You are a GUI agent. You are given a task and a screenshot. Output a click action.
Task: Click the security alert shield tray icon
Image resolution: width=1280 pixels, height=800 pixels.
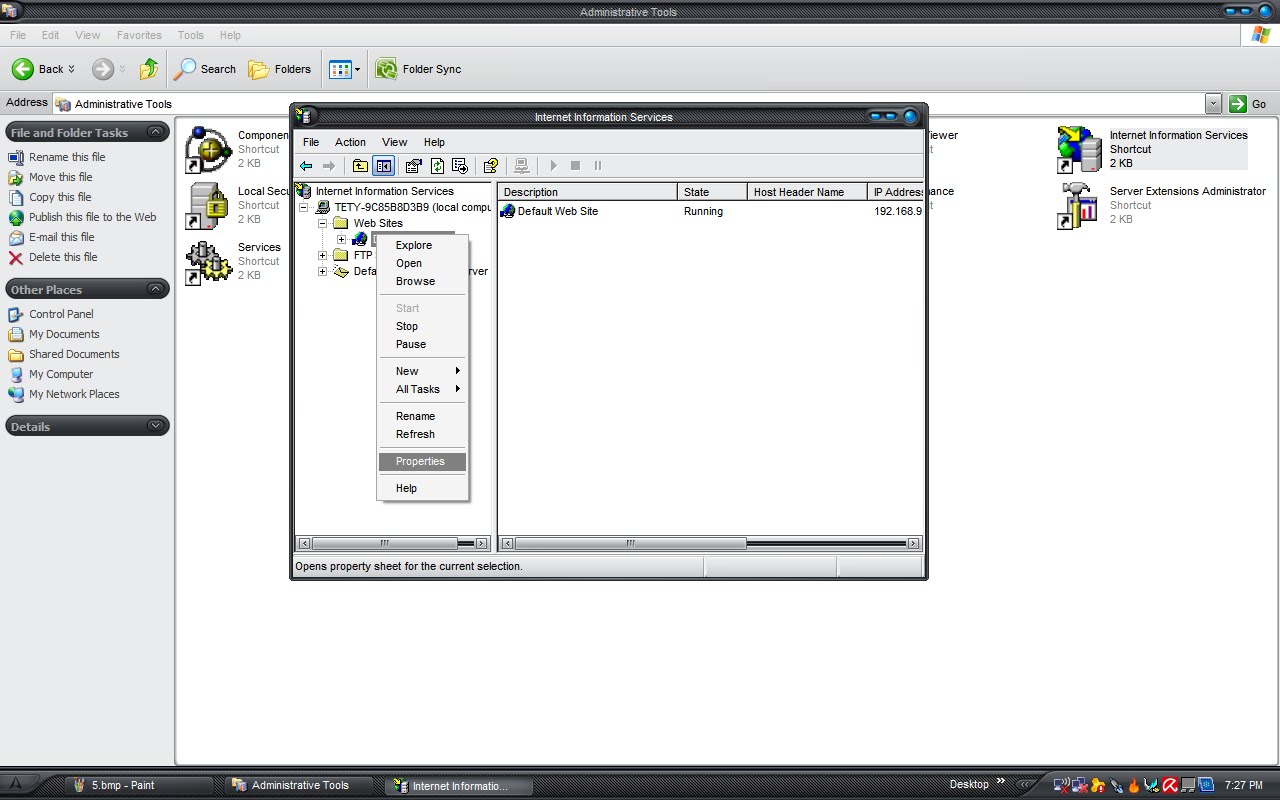coord(1098,785)
